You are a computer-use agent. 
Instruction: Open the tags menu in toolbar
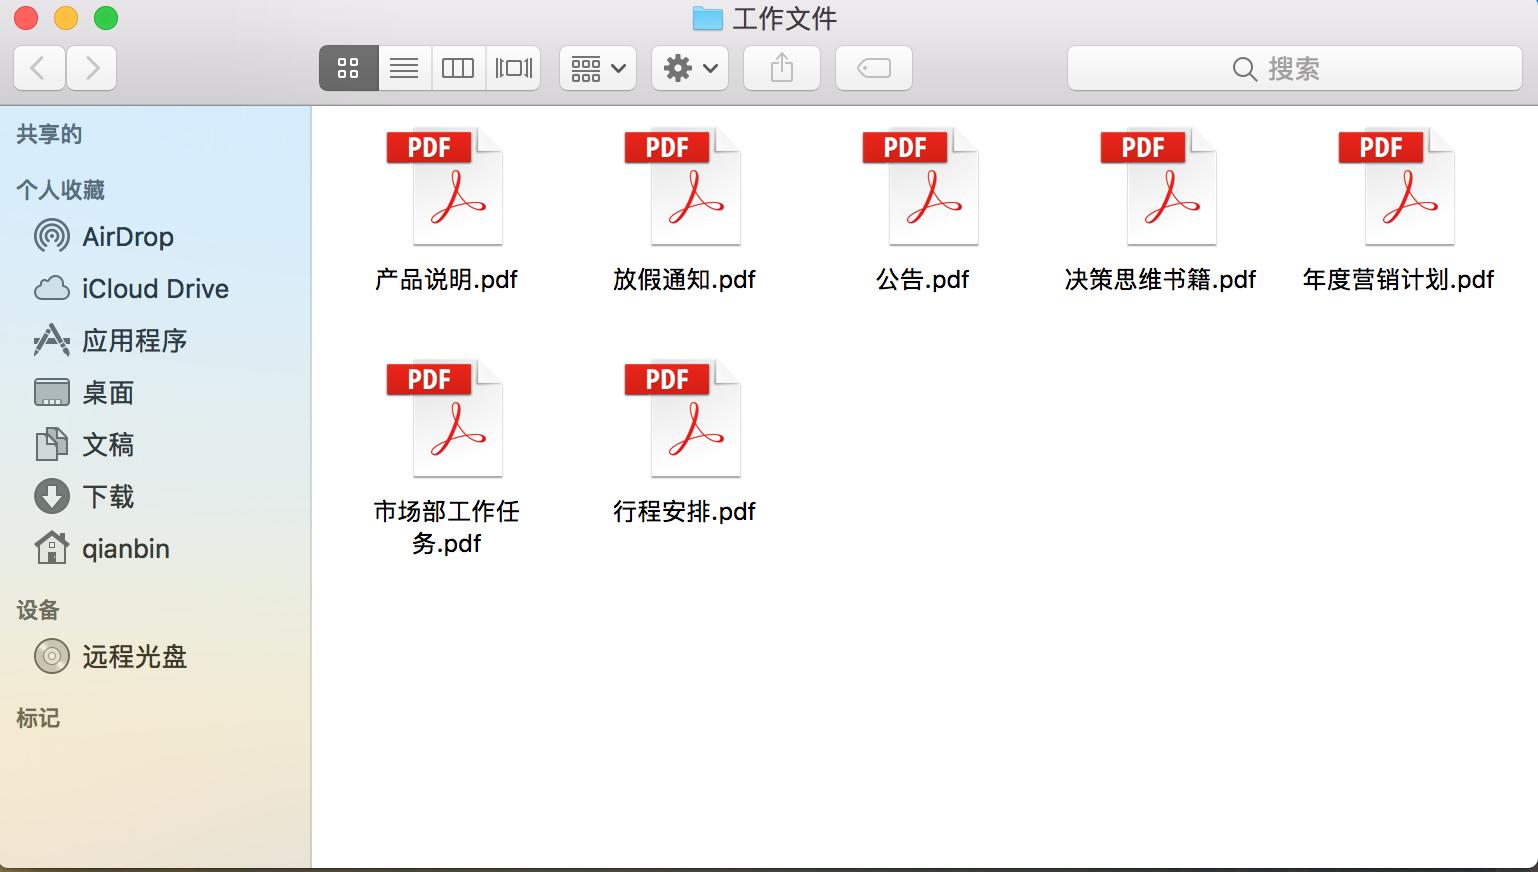873,68
